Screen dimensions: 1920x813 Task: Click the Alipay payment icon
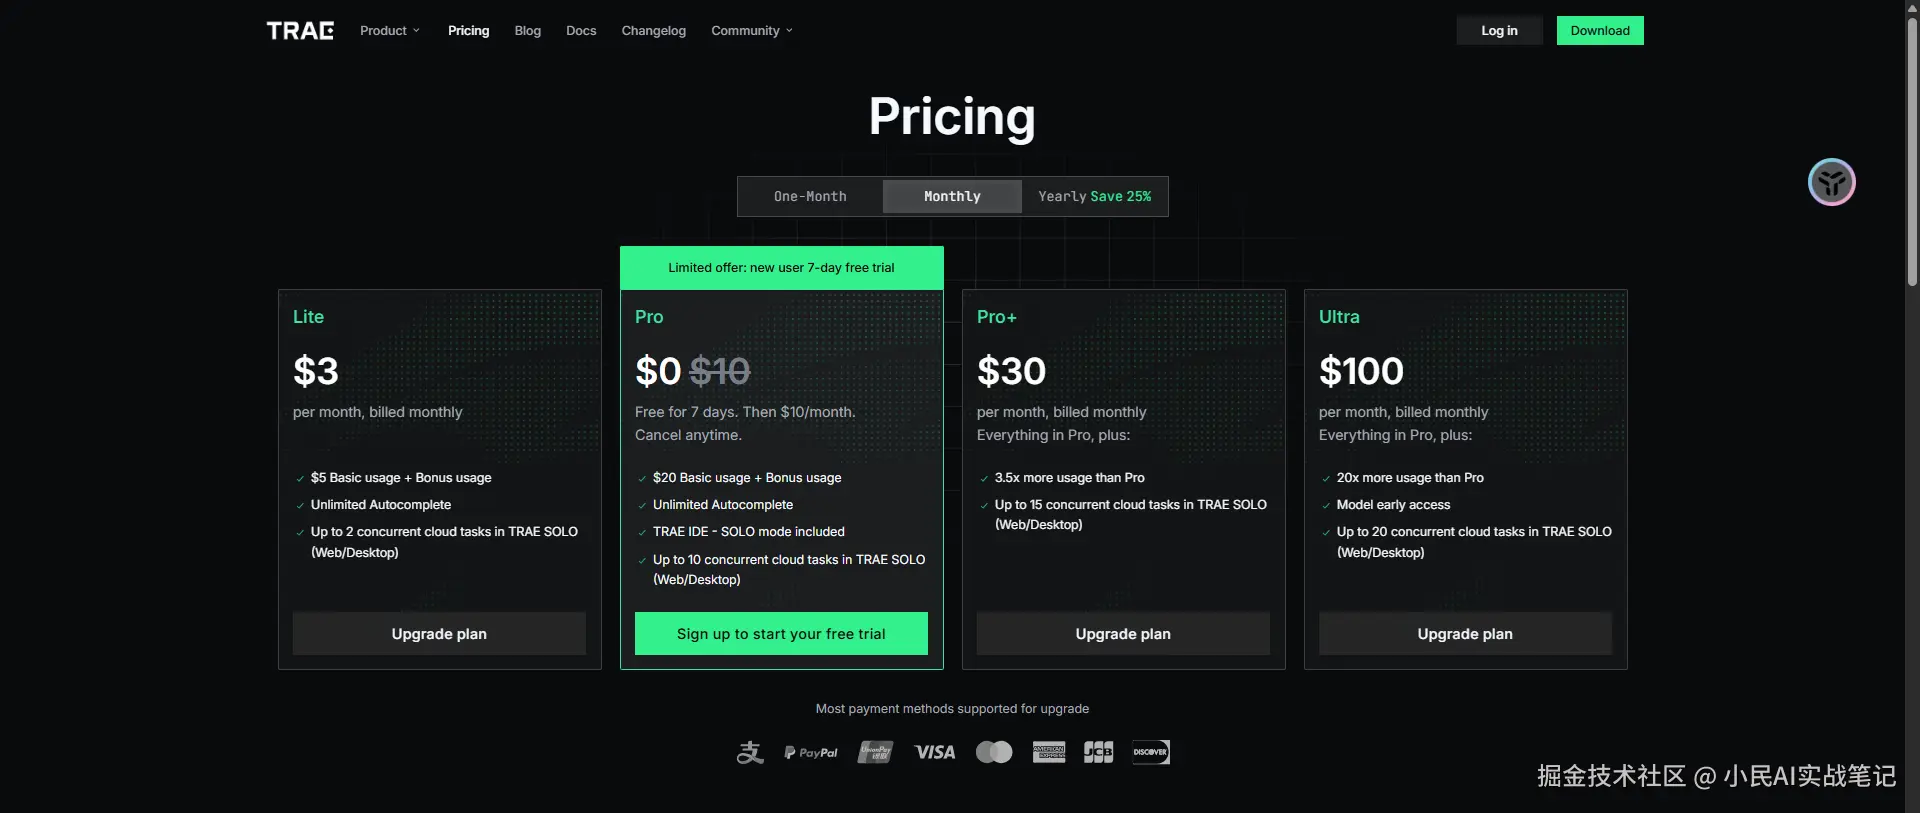pyautogui.click(x=750, y=752)
